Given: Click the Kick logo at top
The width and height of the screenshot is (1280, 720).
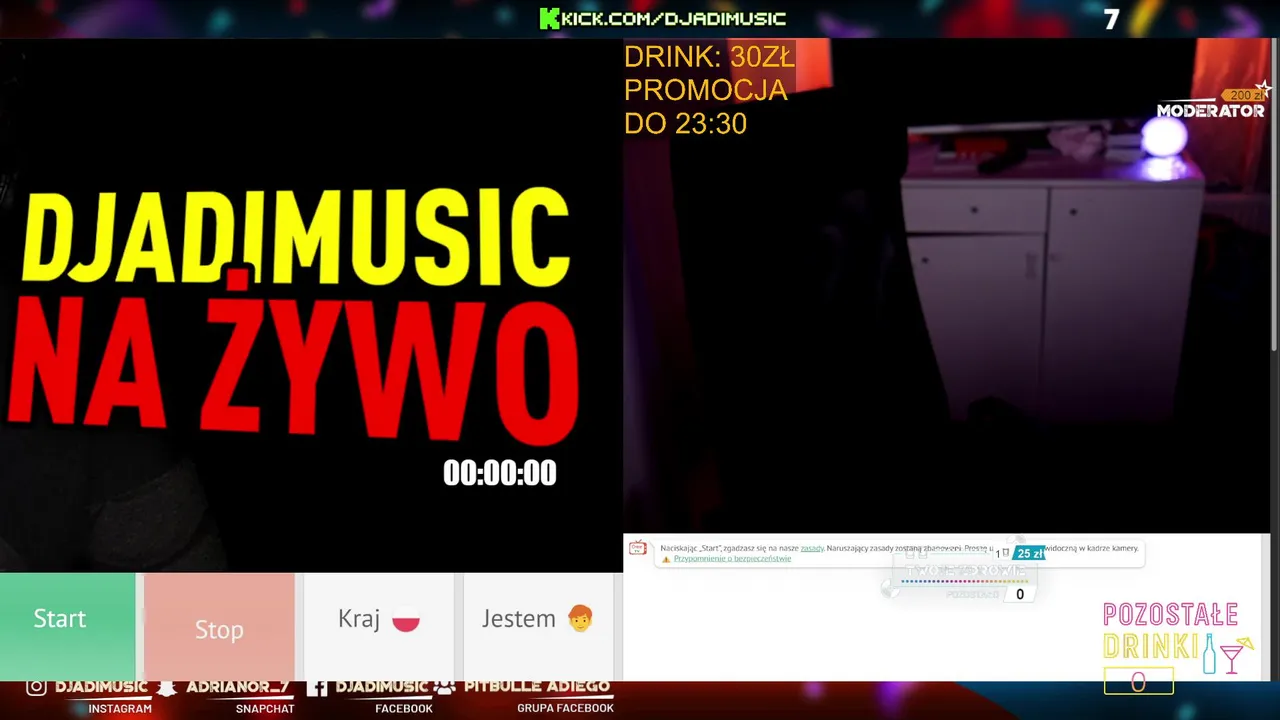Looking at the screenshot, I should click(550, 18).
